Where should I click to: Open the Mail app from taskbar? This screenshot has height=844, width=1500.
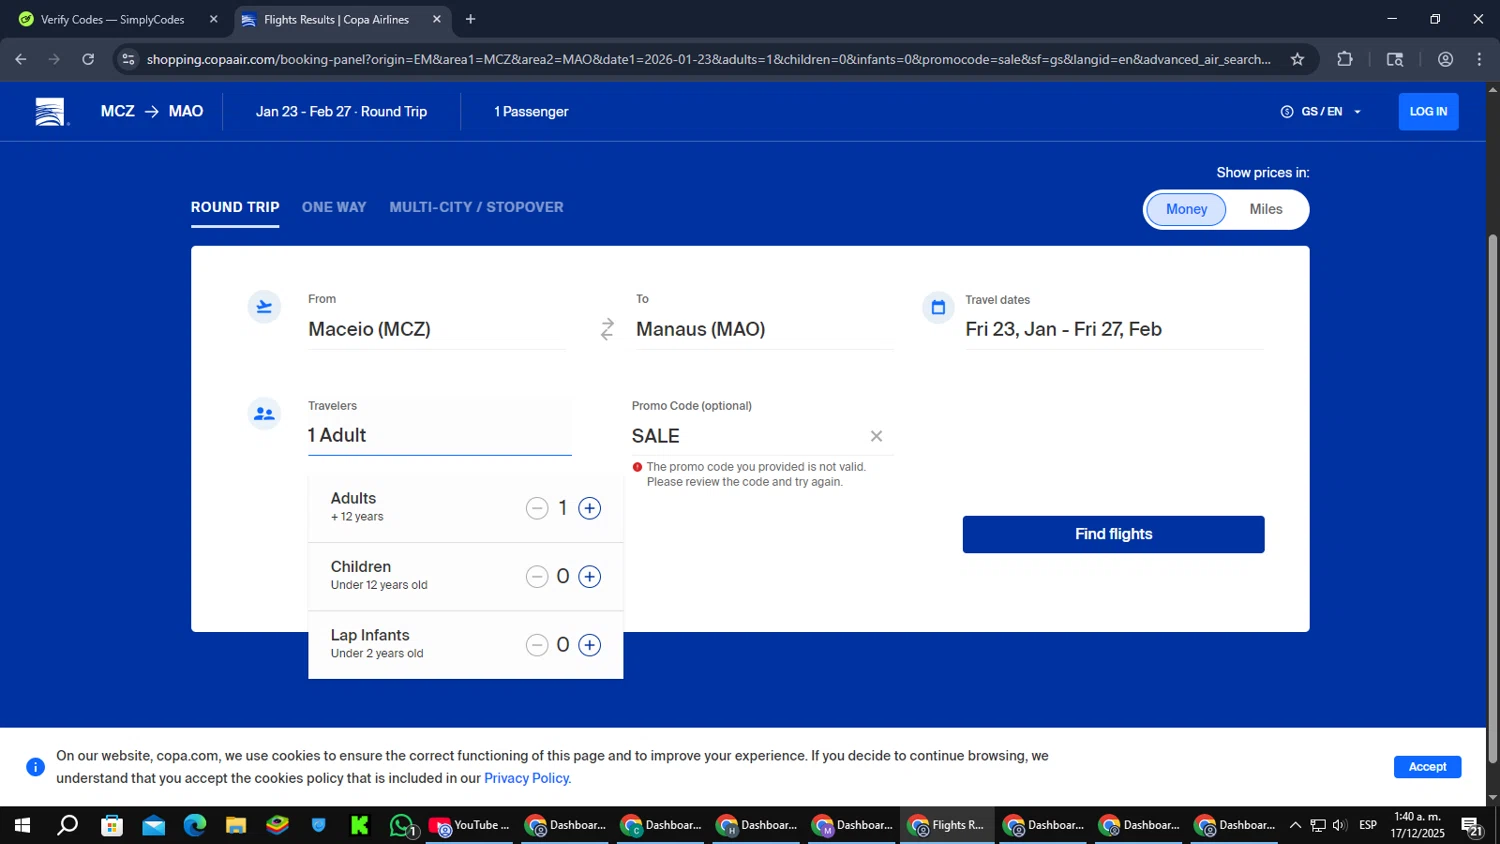(153, 825)
